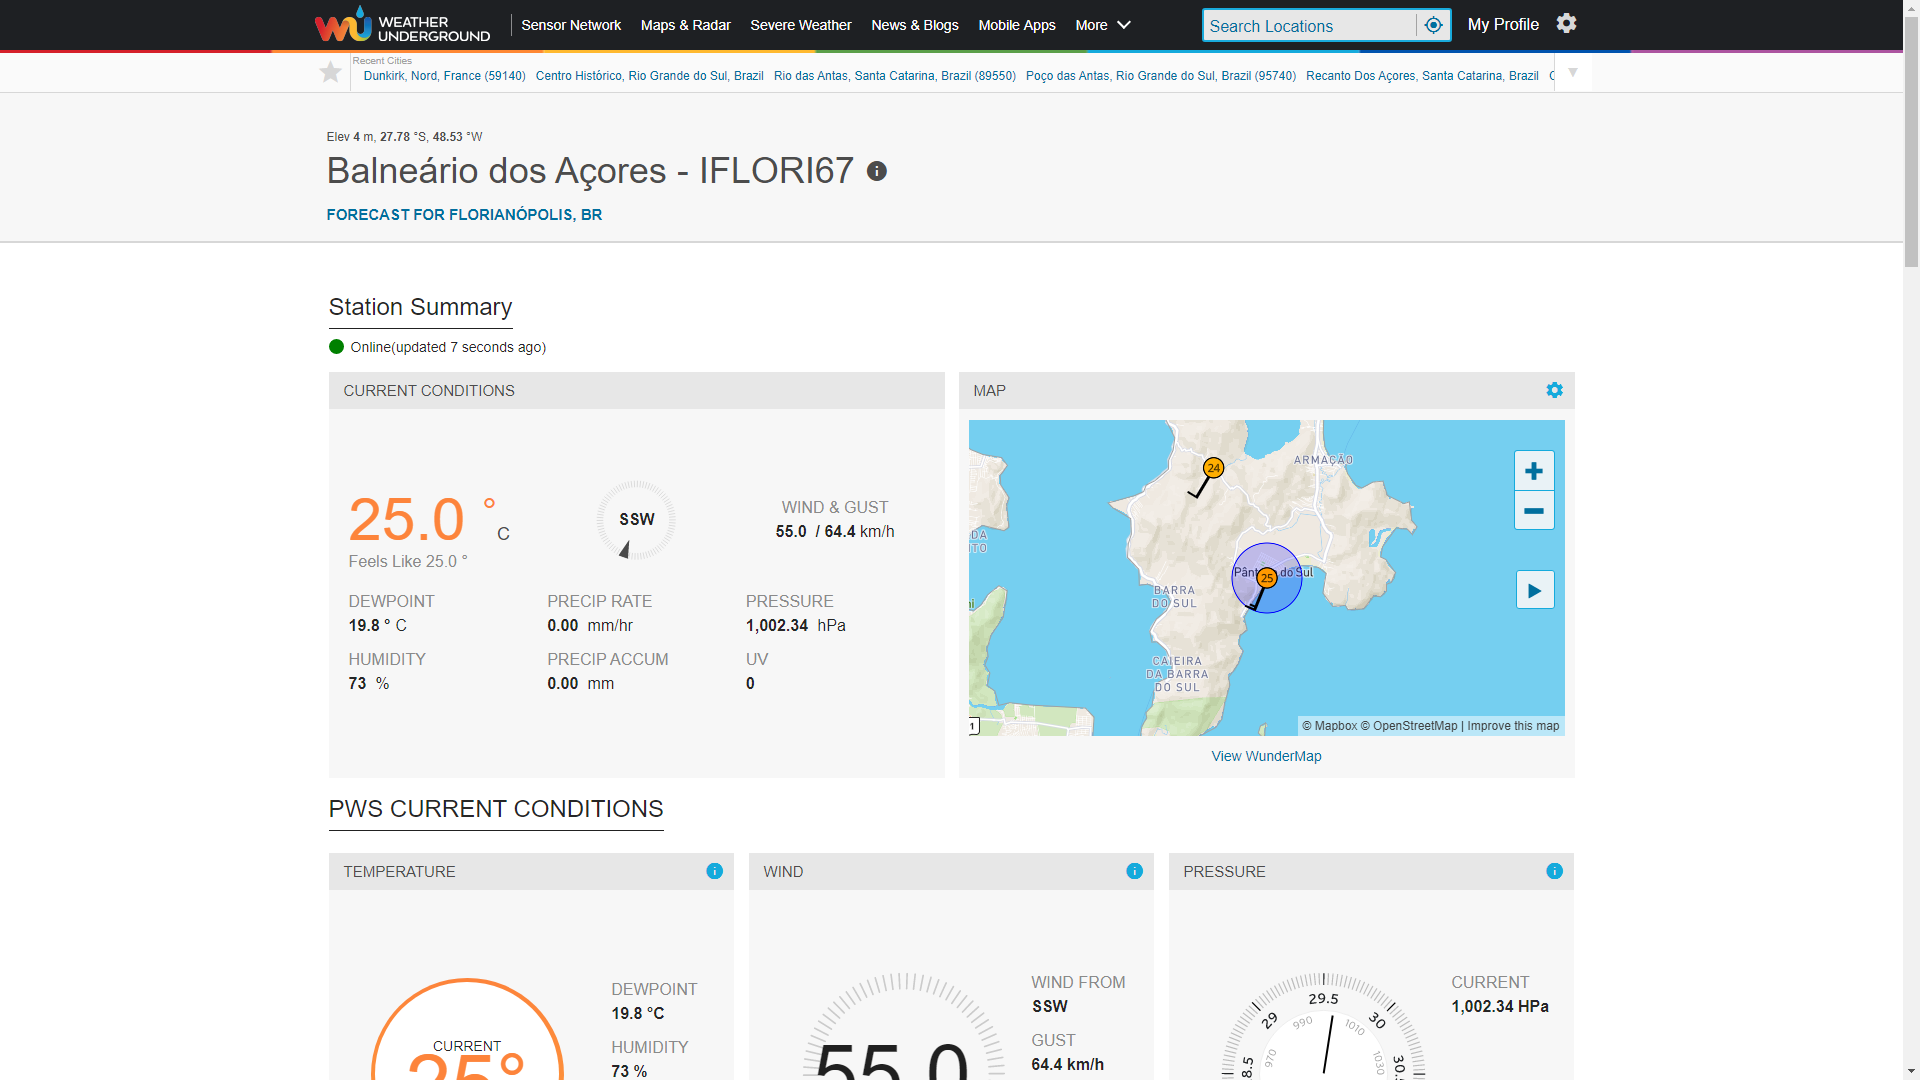
Task: Open Maps & Radar menu
Action: (x=685, y=25)
